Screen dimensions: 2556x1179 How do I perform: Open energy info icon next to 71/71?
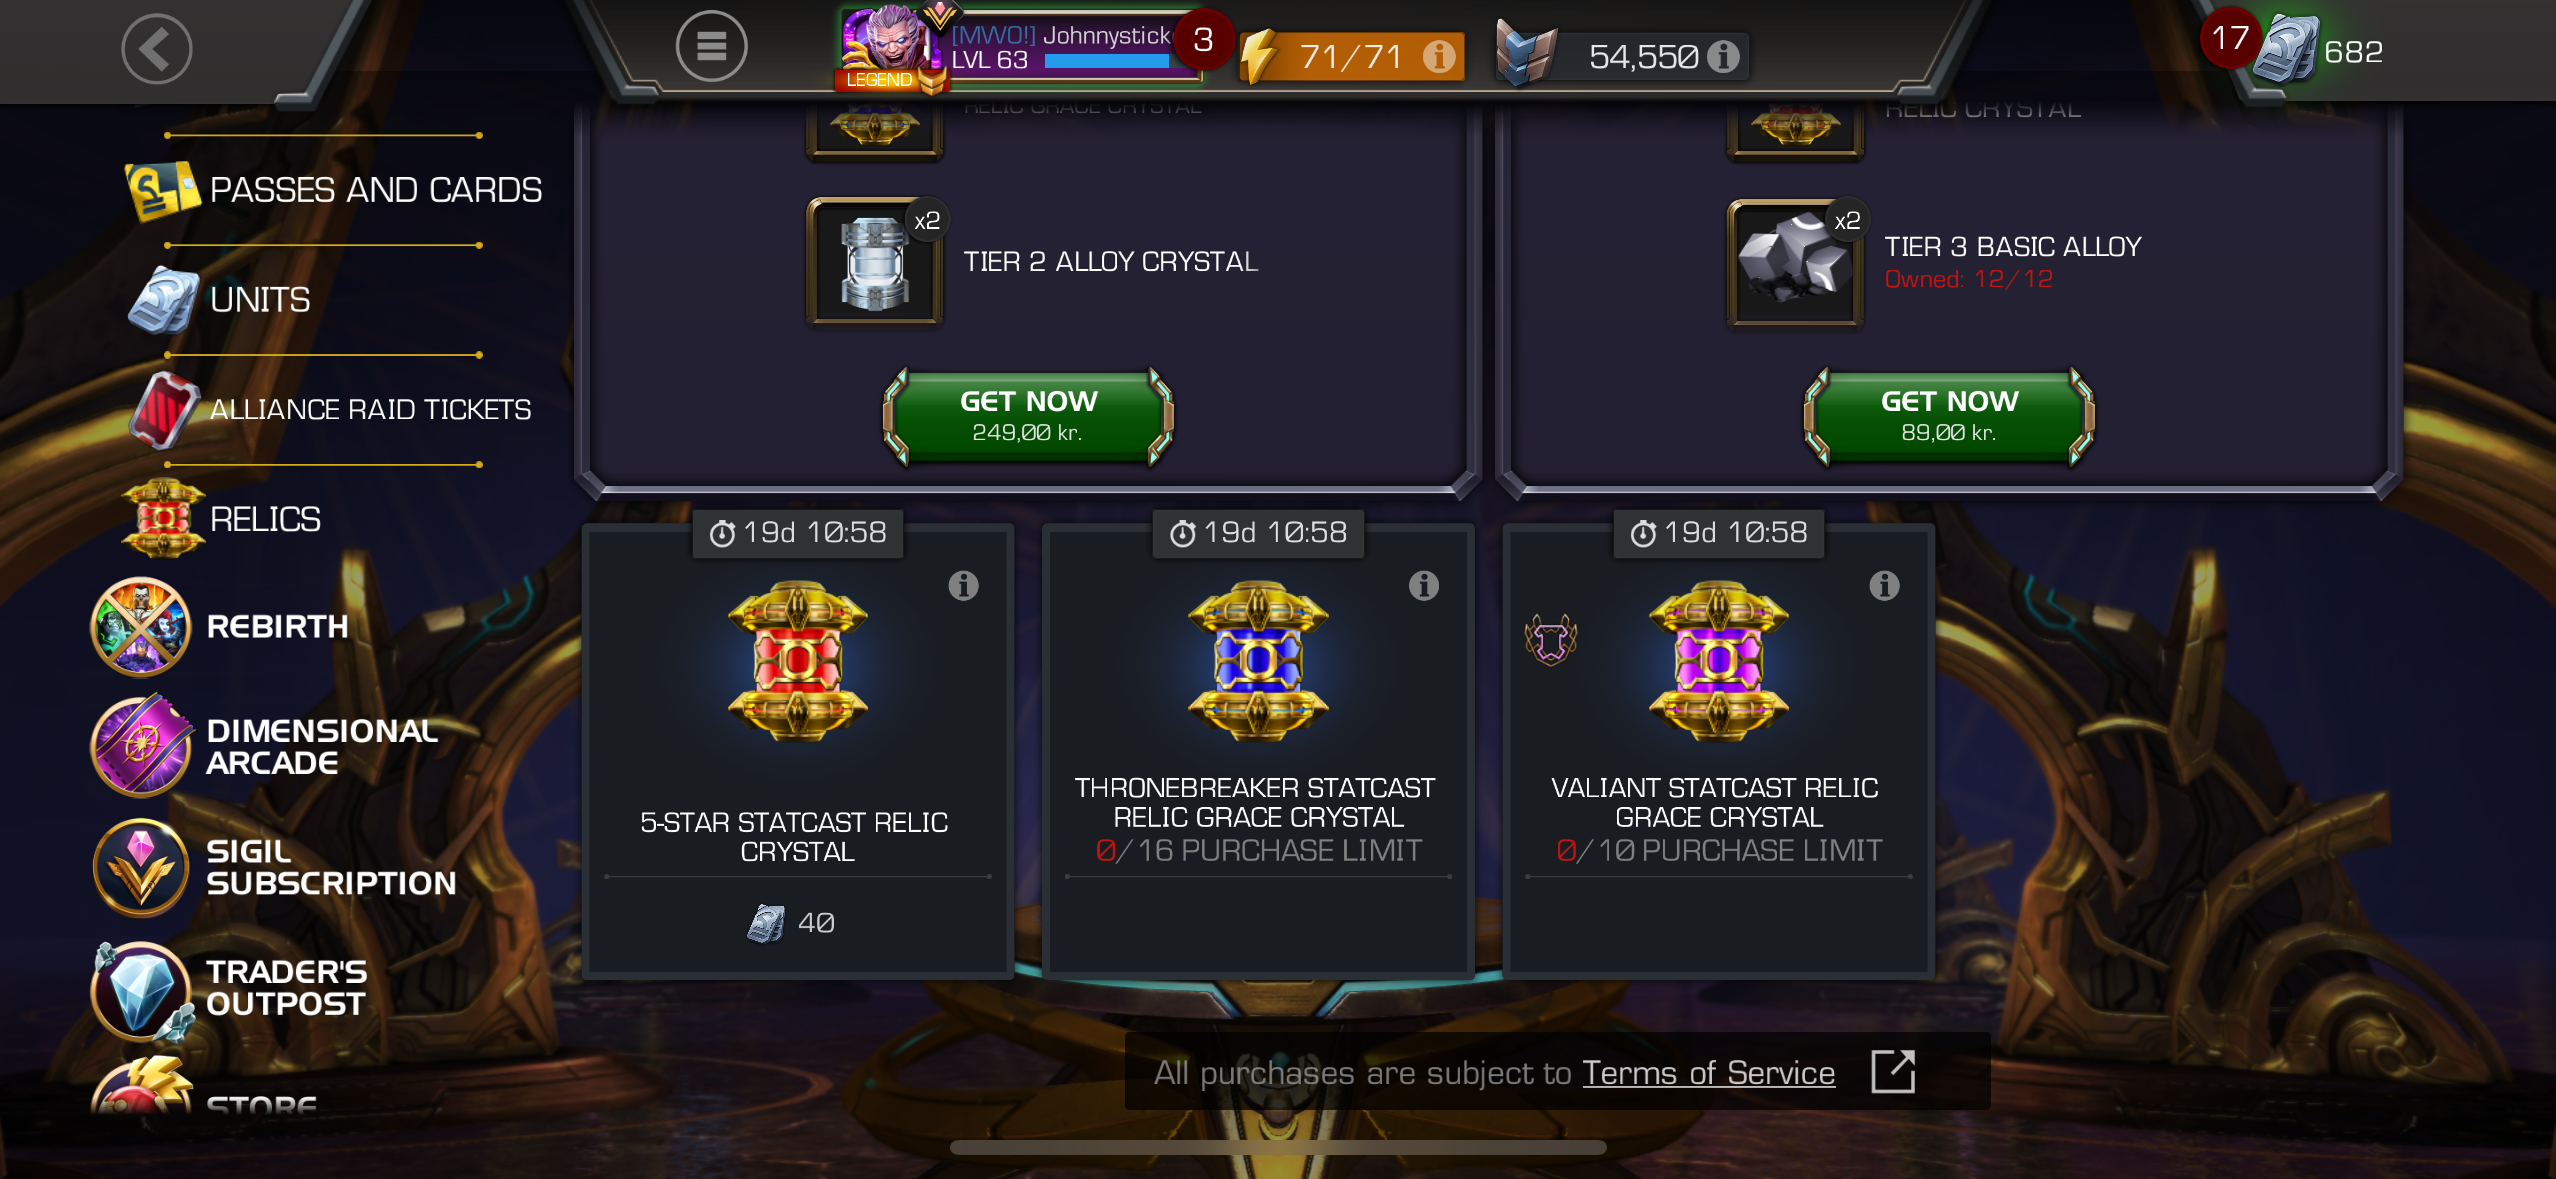pos(1439,56)
